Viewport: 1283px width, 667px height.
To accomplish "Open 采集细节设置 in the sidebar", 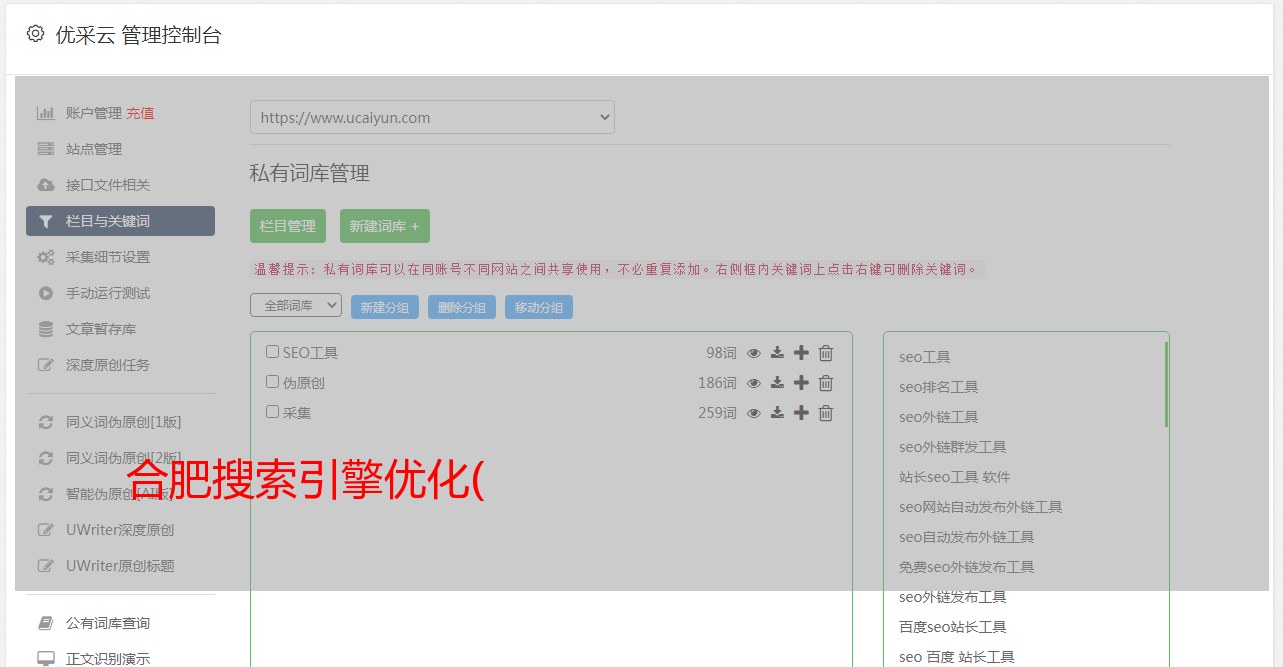I will [108, 257].
